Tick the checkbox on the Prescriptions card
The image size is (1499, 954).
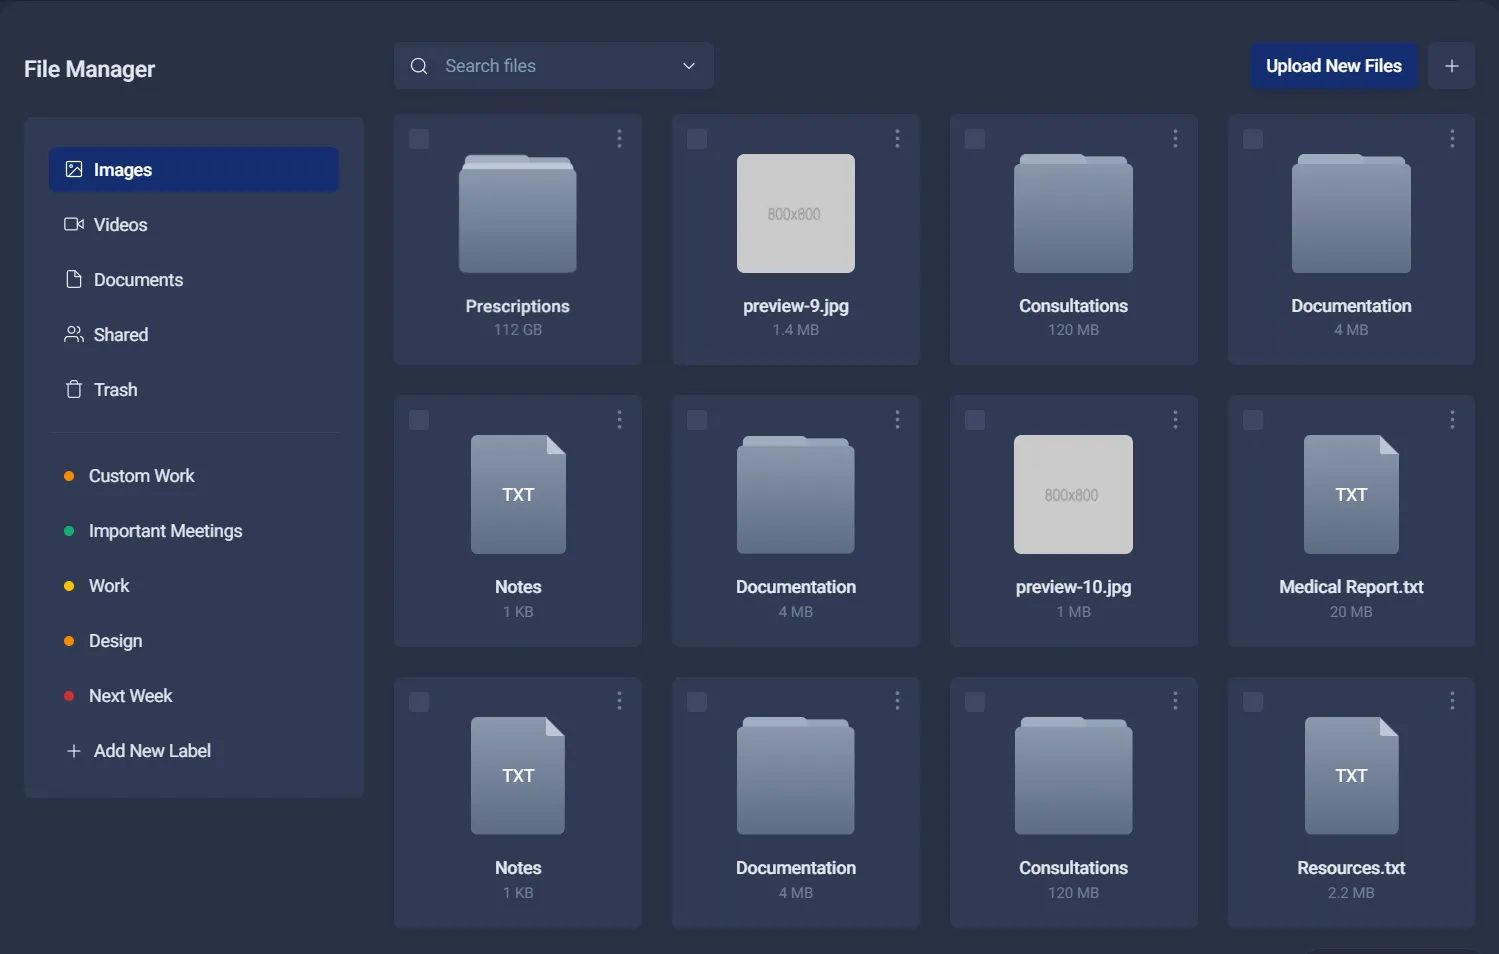[x=419, y=139]
